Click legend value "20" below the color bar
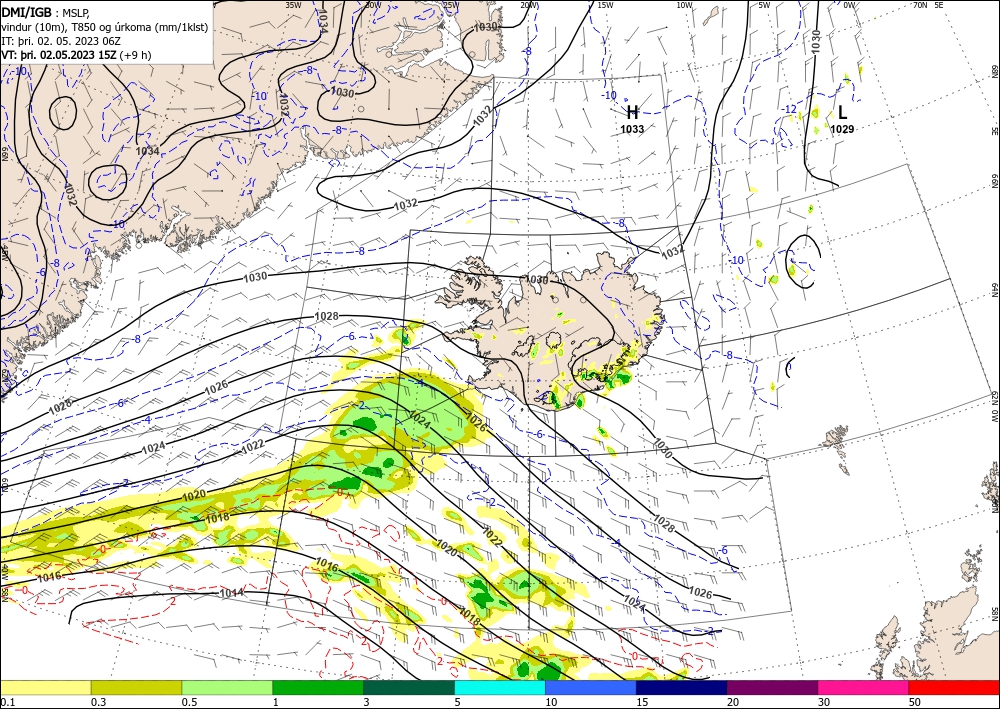This screenshot has height=709, width=1000. point(733,702)
